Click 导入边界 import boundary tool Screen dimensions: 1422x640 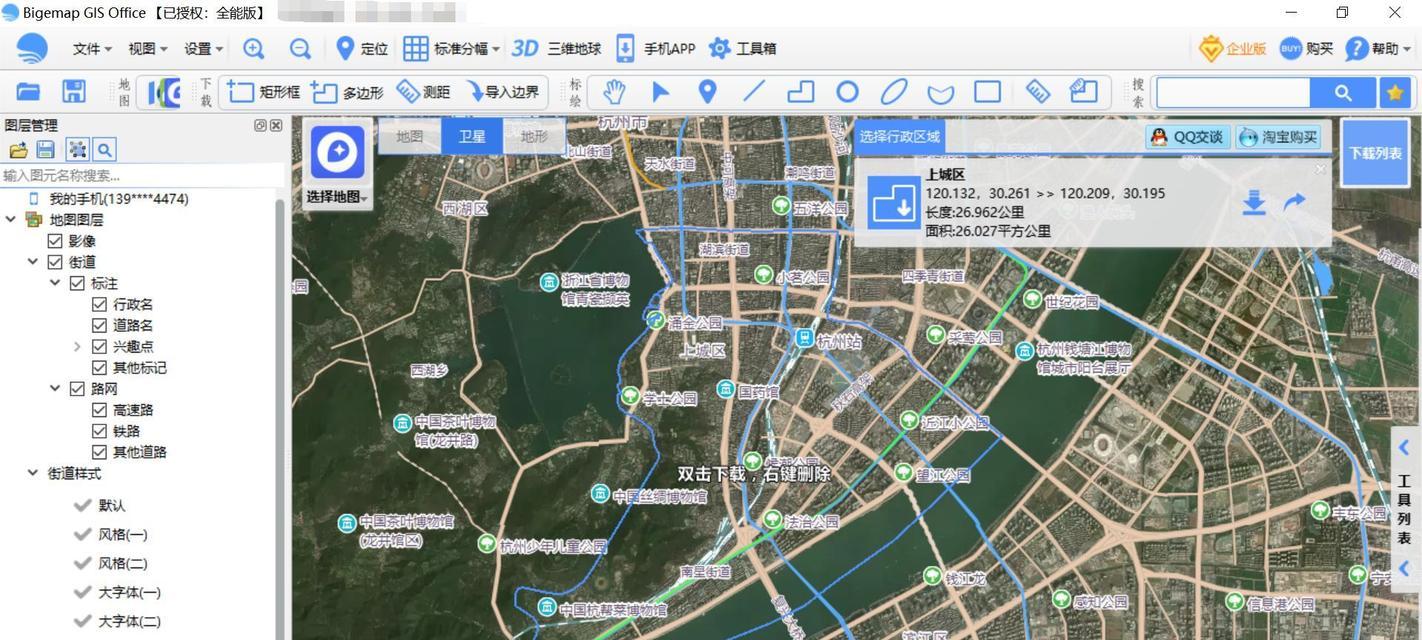point(502,92)
